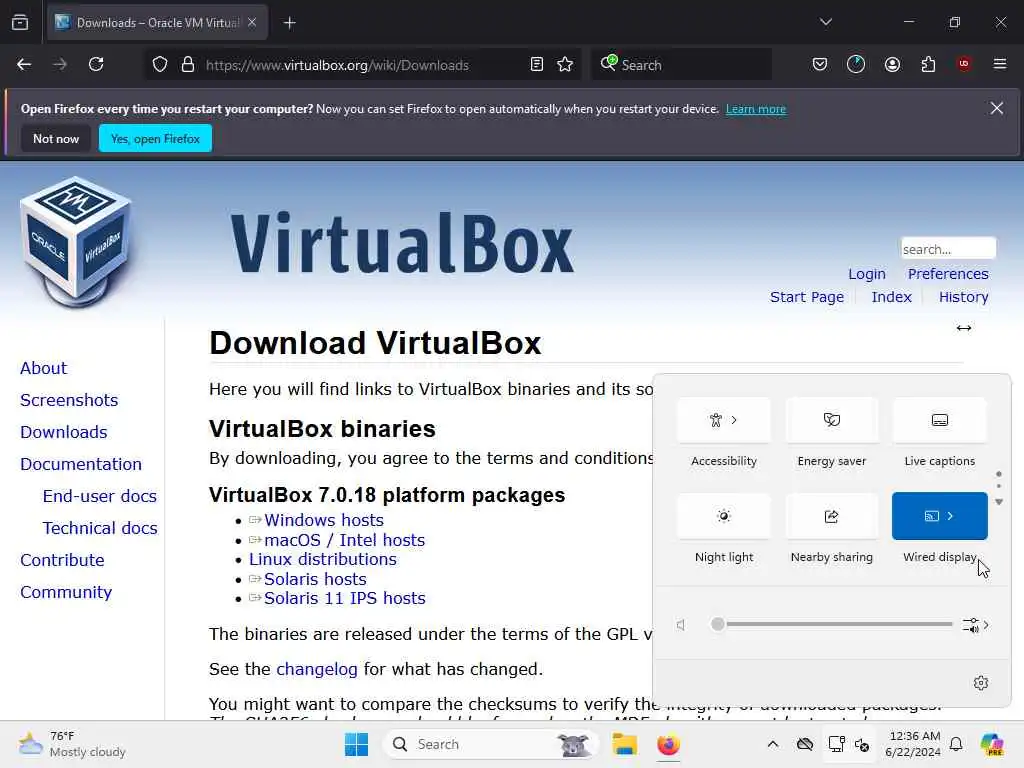Open Linux distributions link
This screenshot has height=768, width=1024.
pos(323,560)
